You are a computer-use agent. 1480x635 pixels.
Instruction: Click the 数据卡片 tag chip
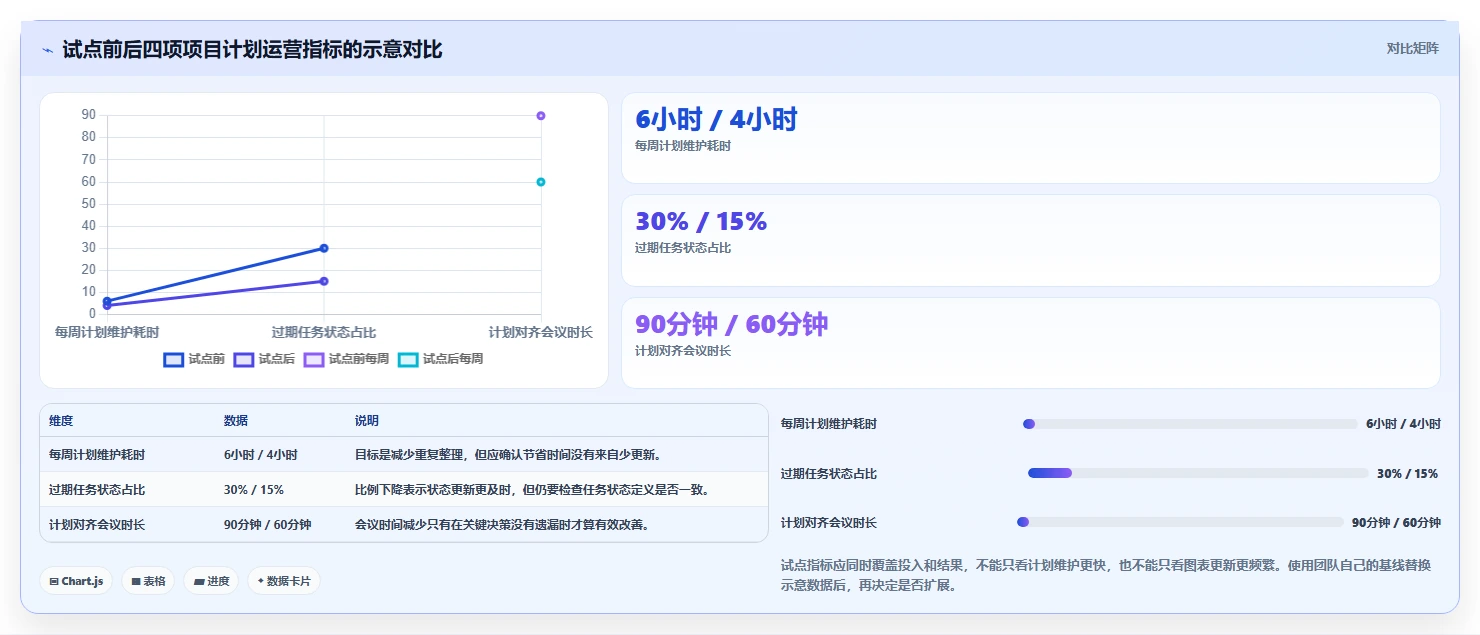coord(284,581)
